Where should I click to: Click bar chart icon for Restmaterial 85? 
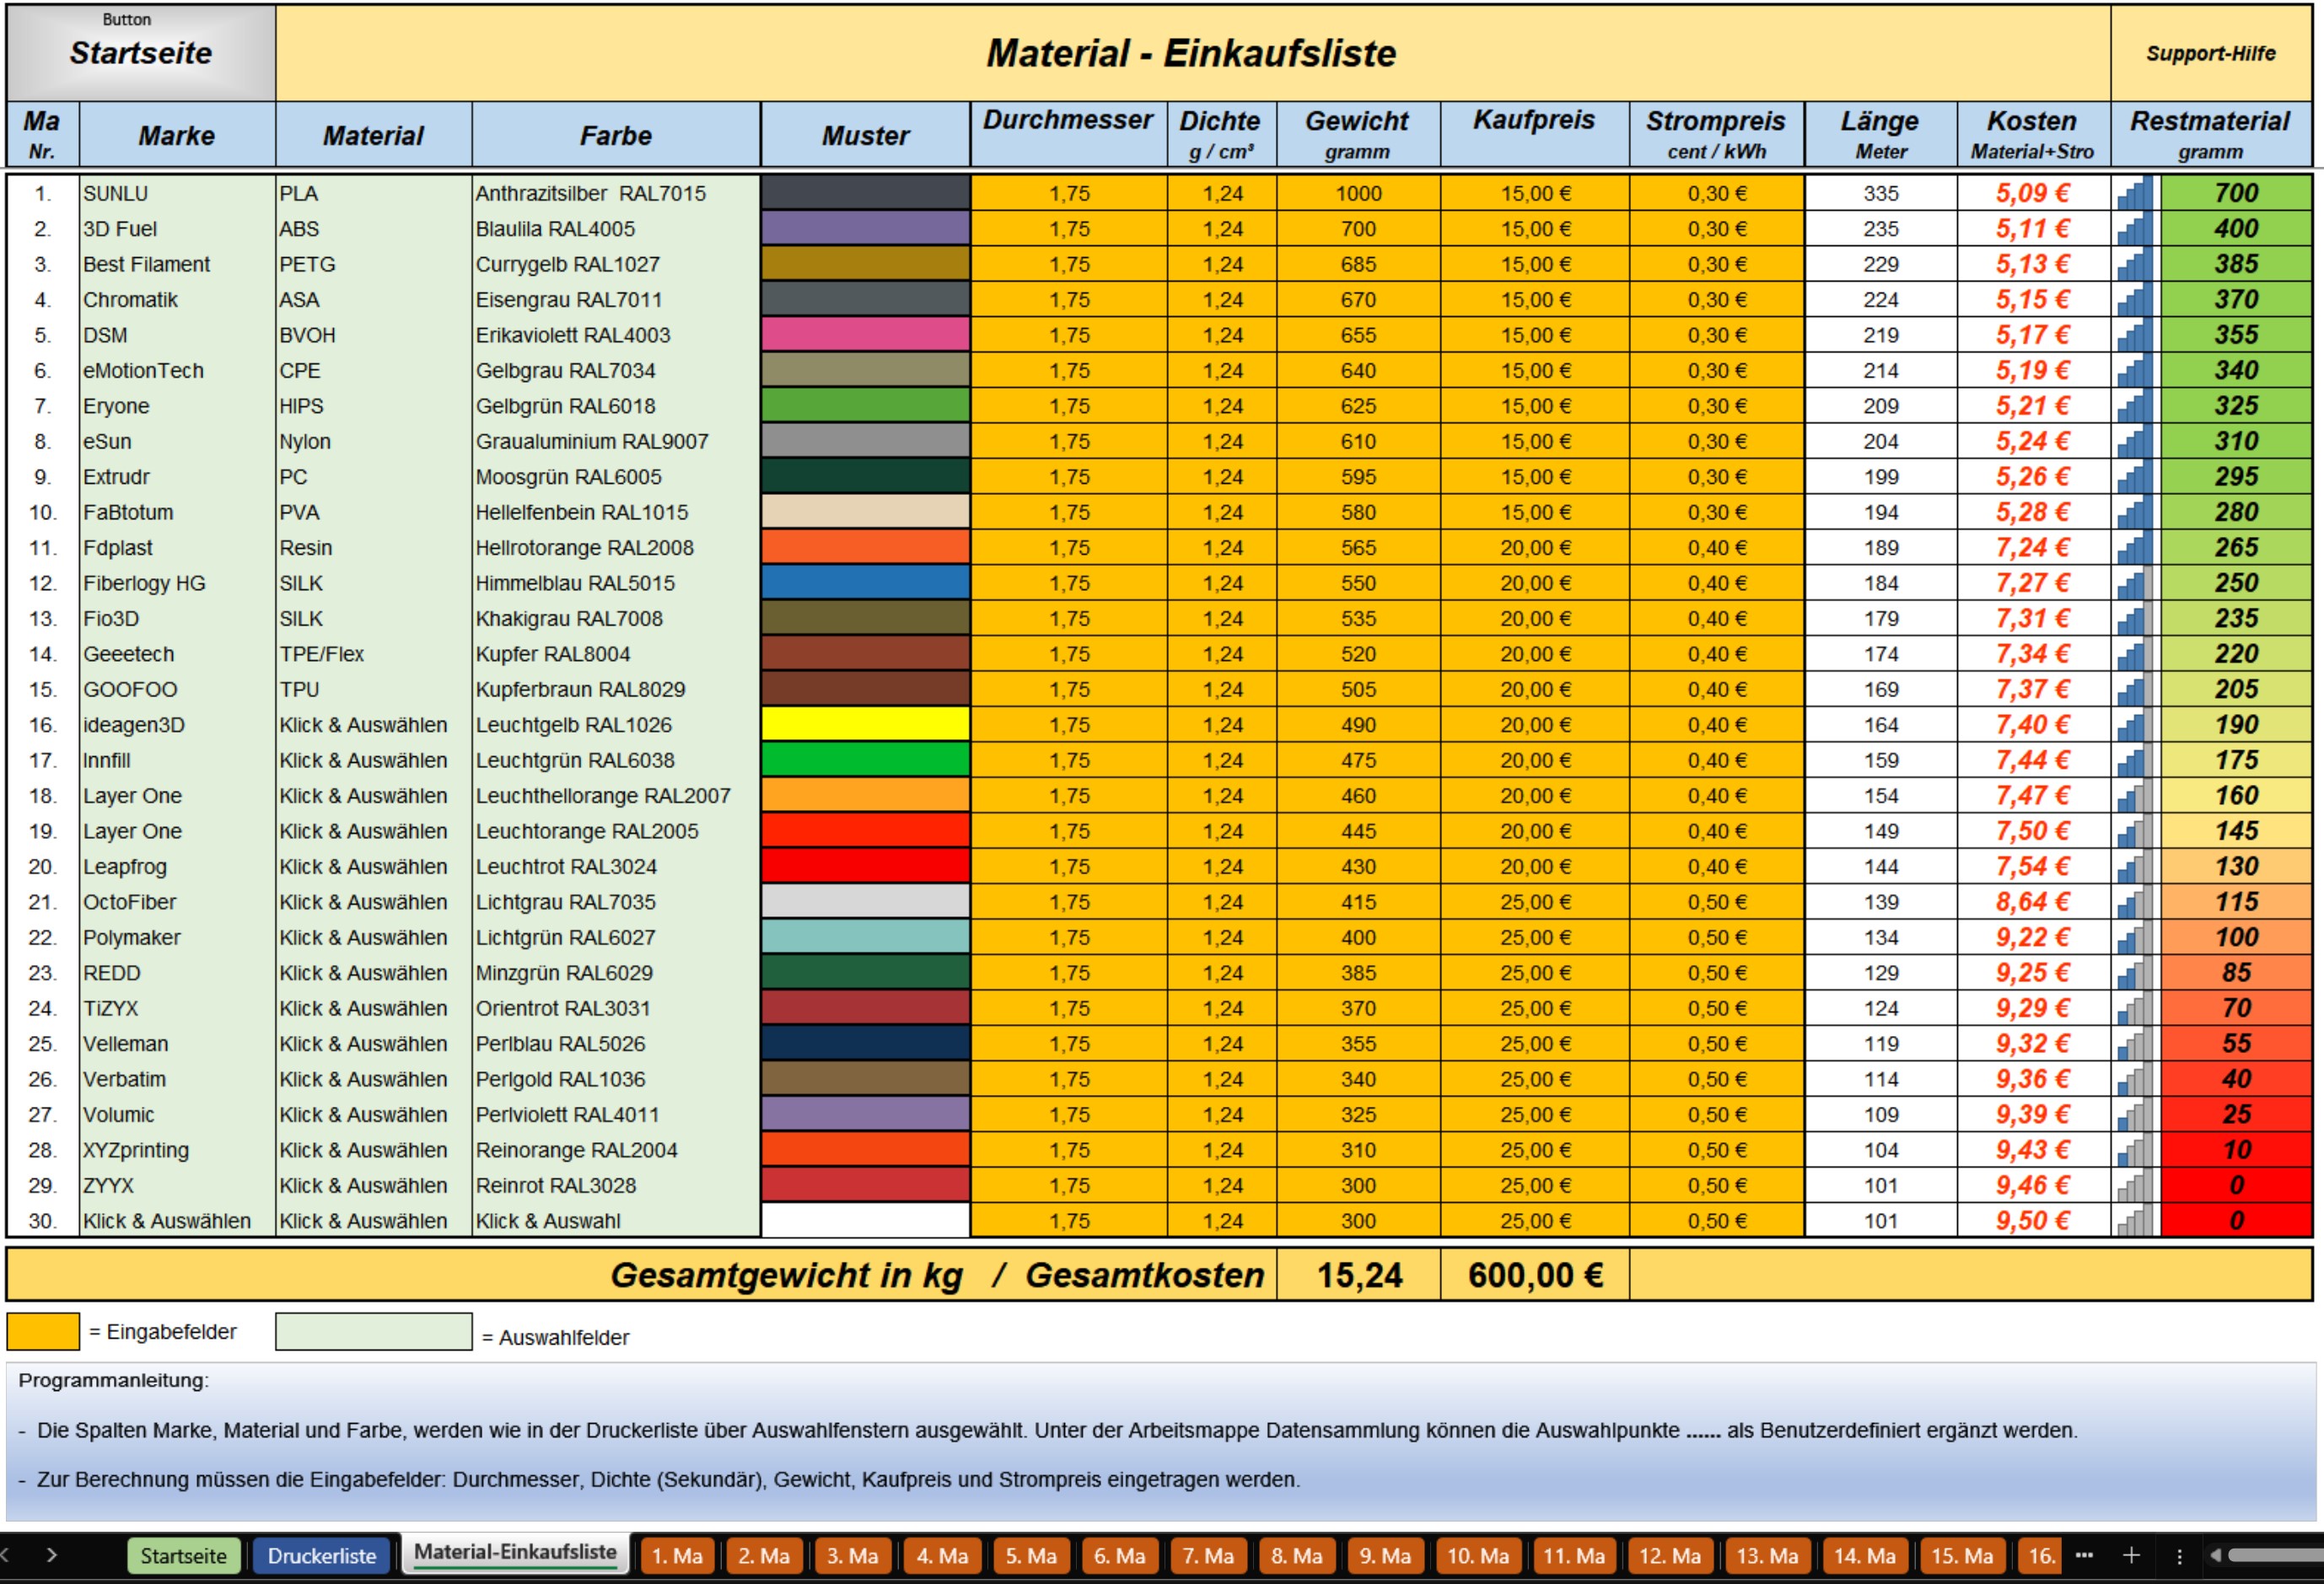click(2135, 972)
